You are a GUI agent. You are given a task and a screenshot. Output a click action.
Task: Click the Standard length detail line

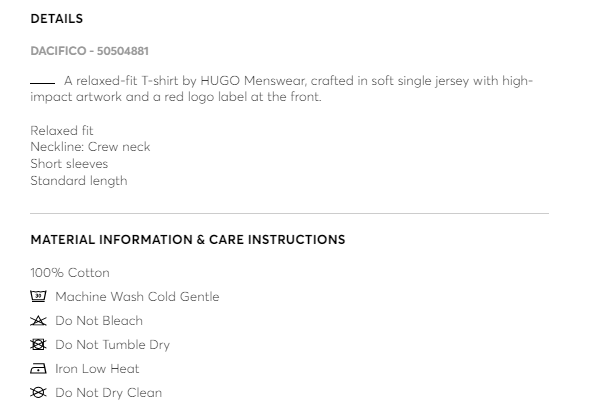pyautogui.click(x=79, y=181)
